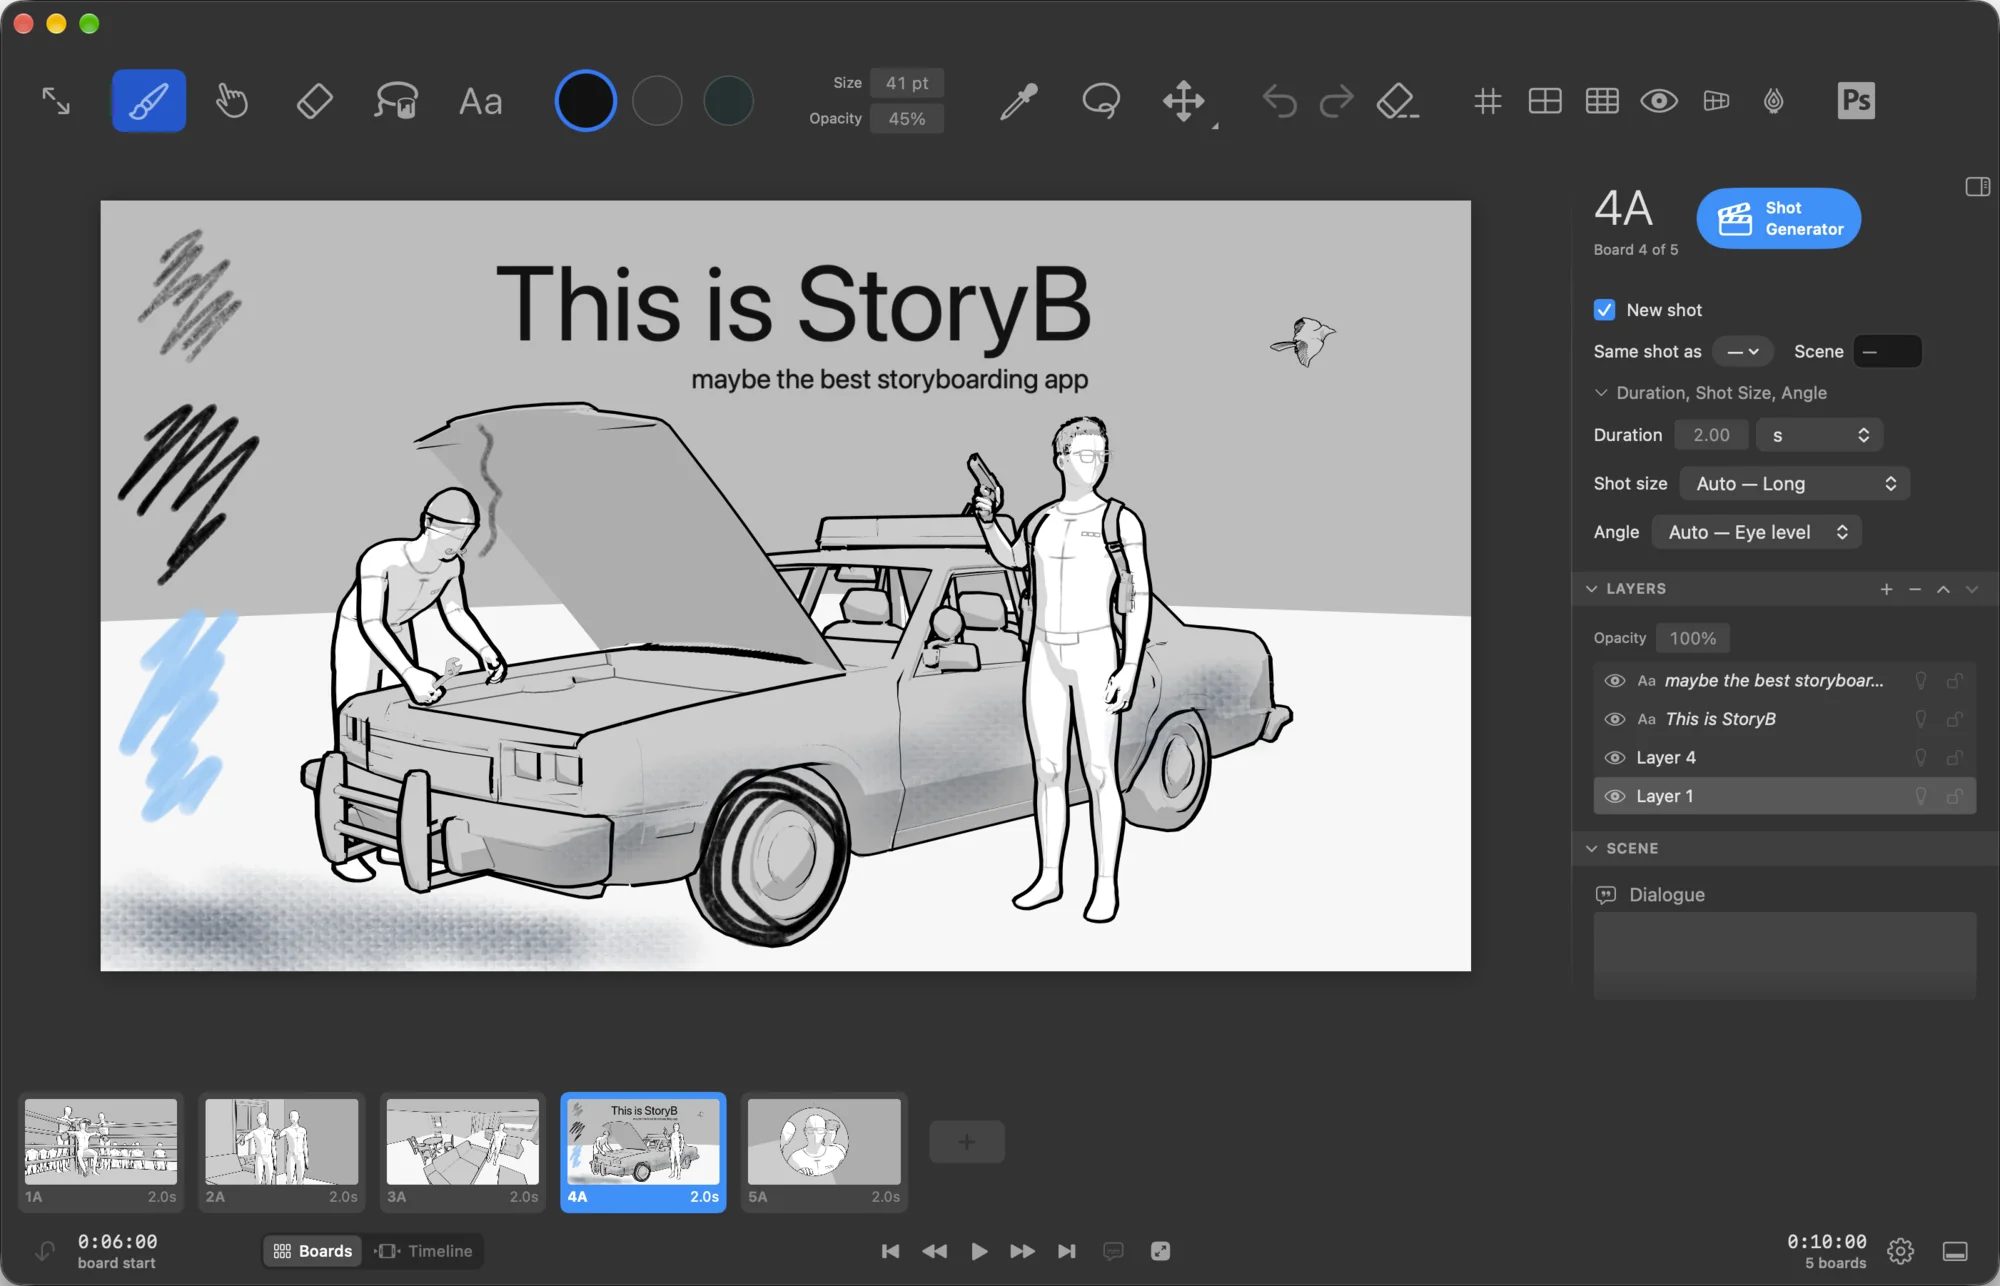Add a new layer with plus

point(1886,589)
